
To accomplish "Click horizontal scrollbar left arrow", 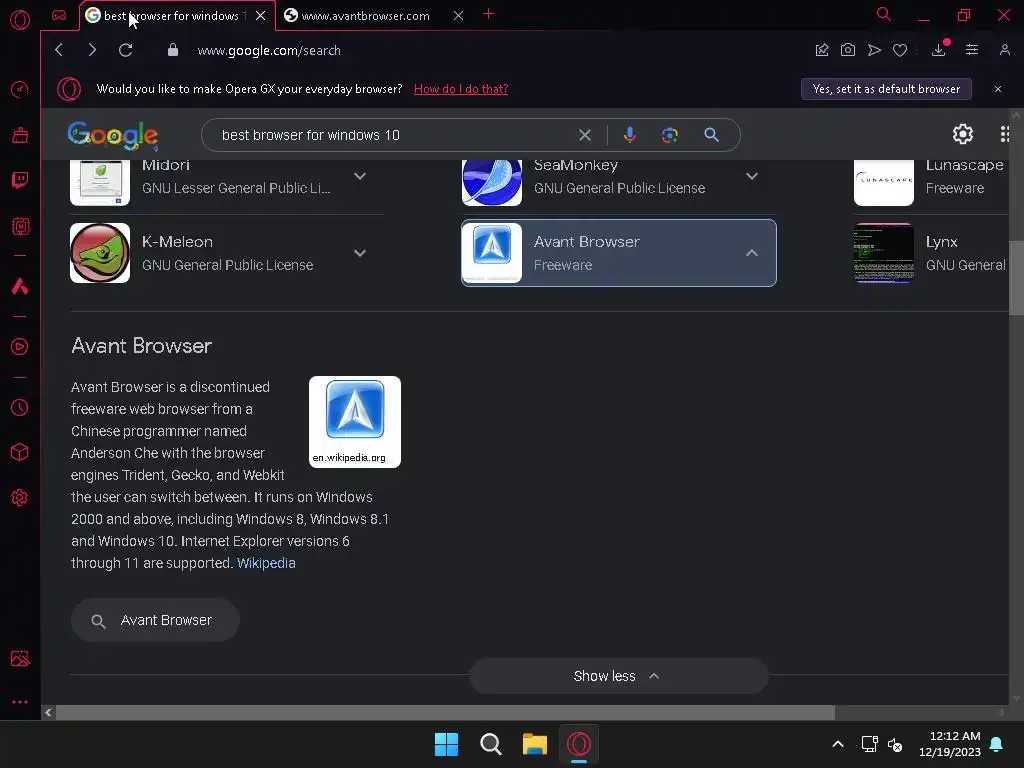I will [48, 712].
